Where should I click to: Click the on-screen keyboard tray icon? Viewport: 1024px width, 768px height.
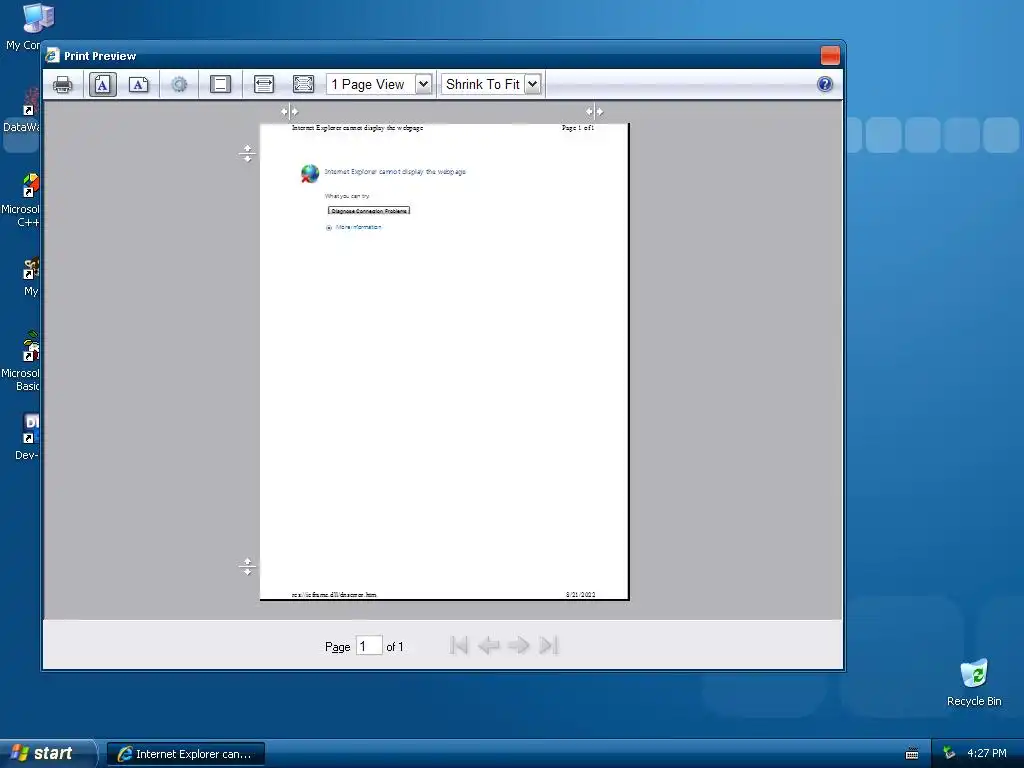point(912,754)
